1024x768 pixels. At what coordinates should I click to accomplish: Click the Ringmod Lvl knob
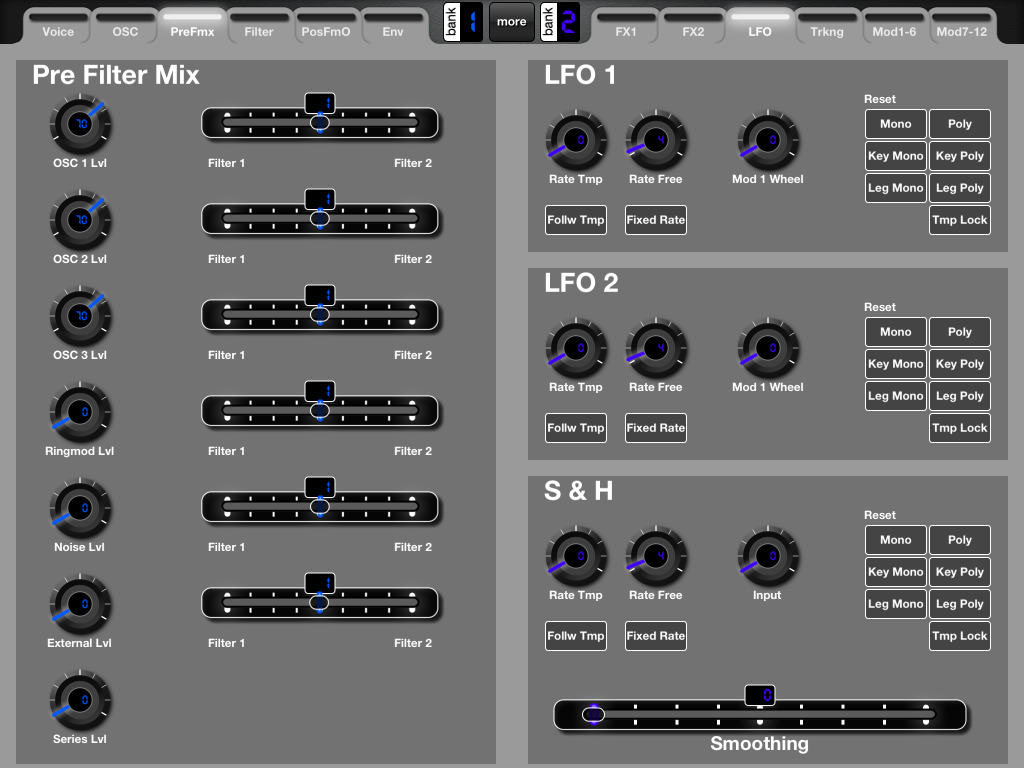click(x=80, y=412)
